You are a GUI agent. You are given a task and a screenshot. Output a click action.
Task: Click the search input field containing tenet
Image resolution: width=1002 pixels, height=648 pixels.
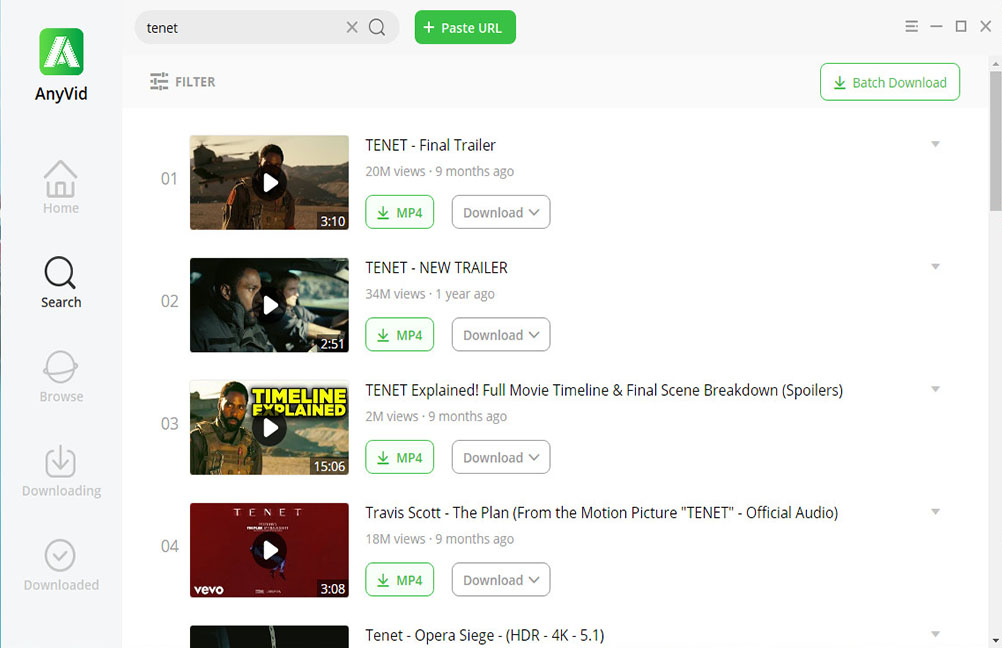pos(240,28)
